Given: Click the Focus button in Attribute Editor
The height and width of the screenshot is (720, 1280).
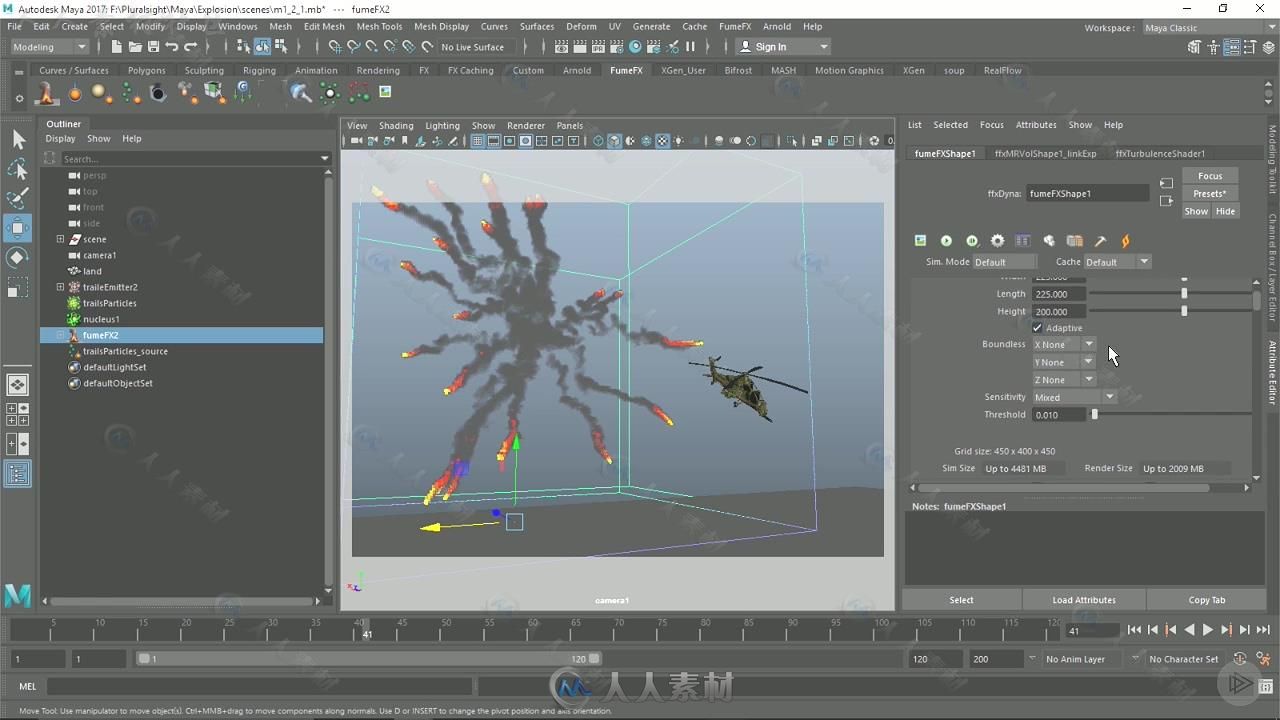Looking at the screenshot, I should (x=1210, y=176).
